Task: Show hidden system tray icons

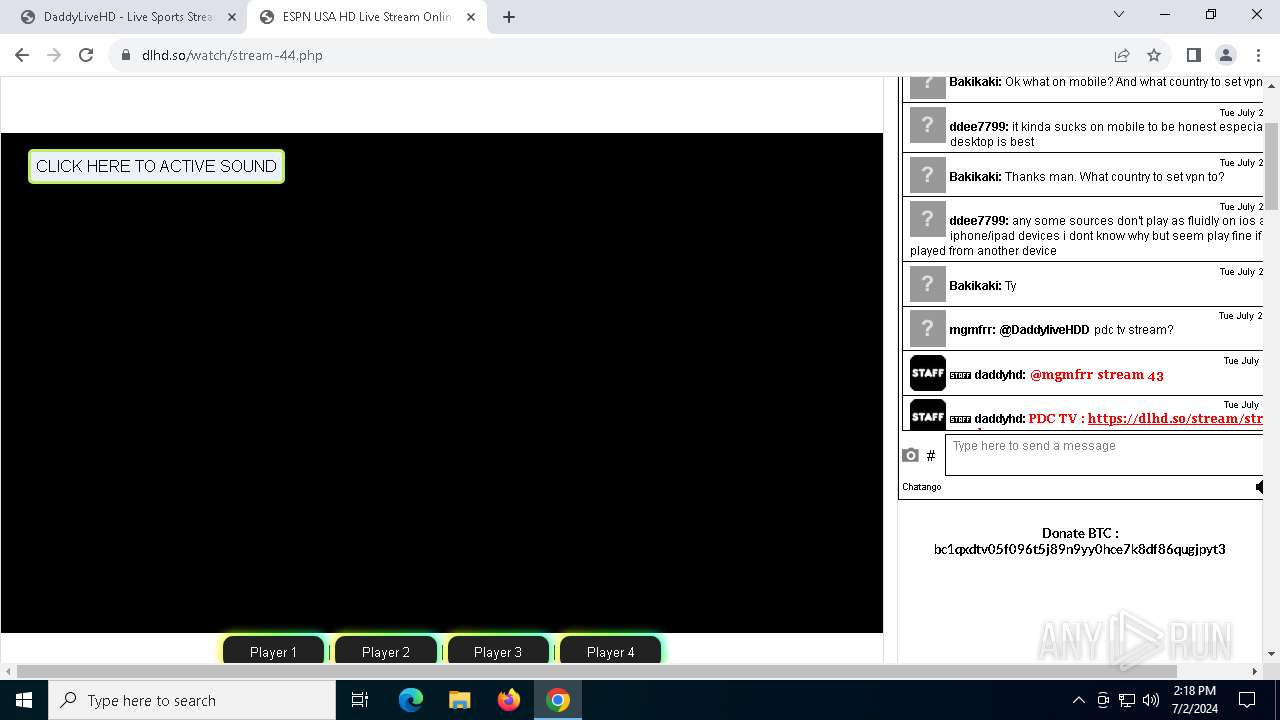Action: coord(1078,700)
